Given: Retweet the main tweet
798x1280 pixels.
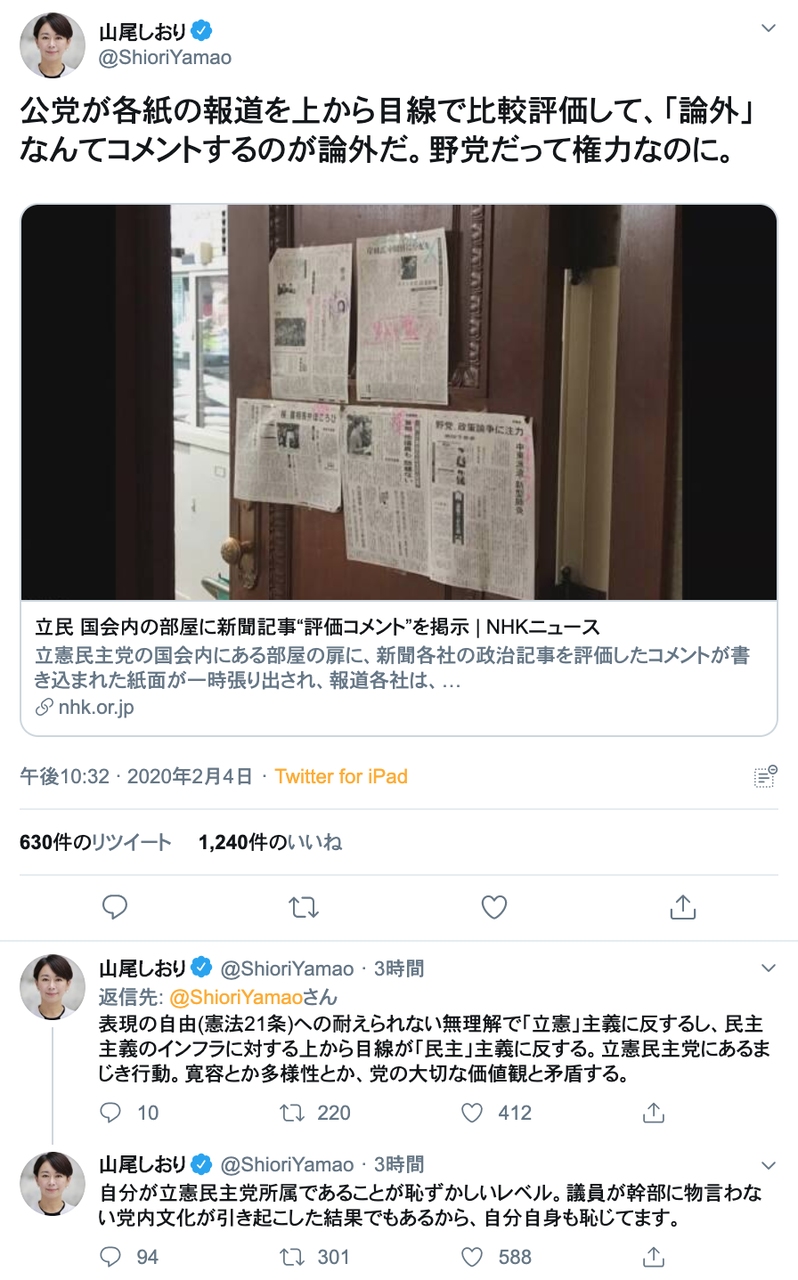Looking at the screenshot, I should click(303, 907).
